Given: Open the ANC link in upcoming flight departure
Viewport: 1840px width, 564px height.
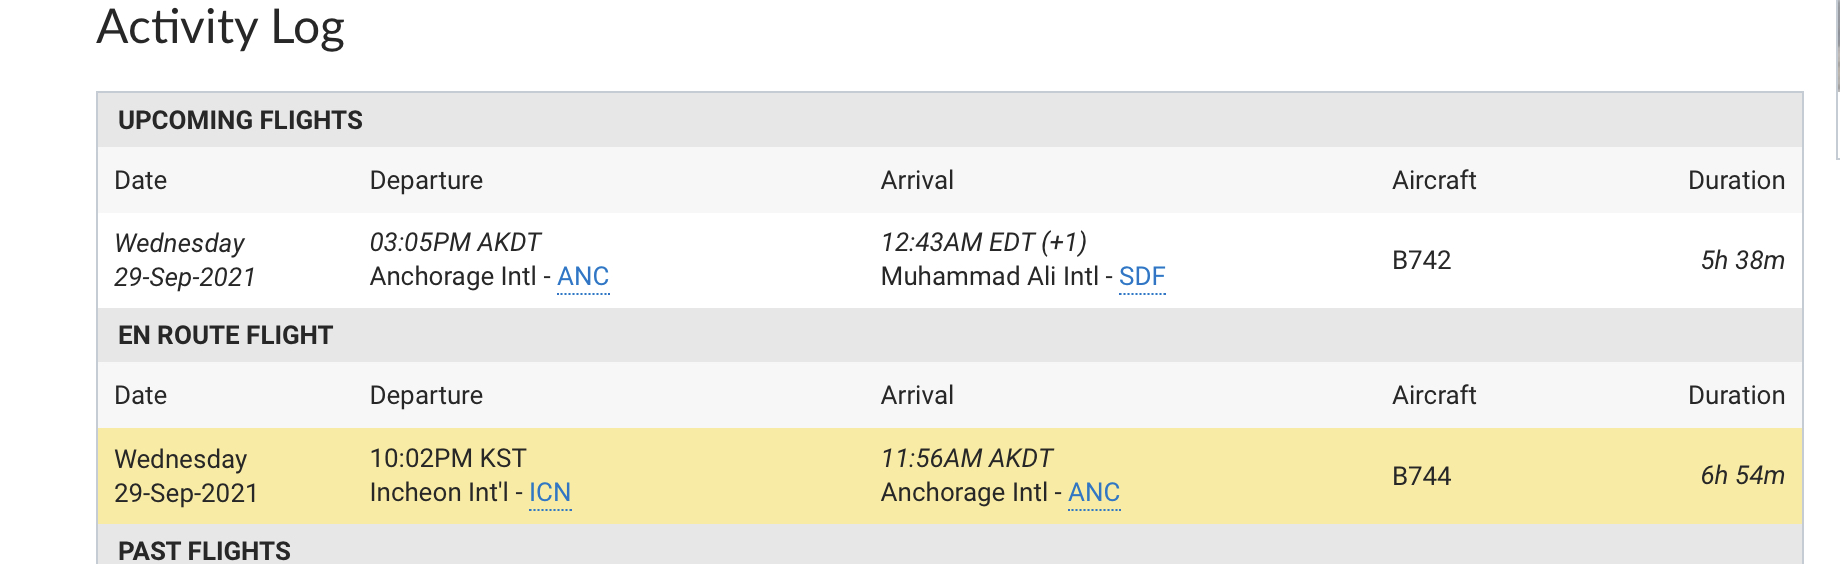Looking at the screenshot, I should click(583, 277).
